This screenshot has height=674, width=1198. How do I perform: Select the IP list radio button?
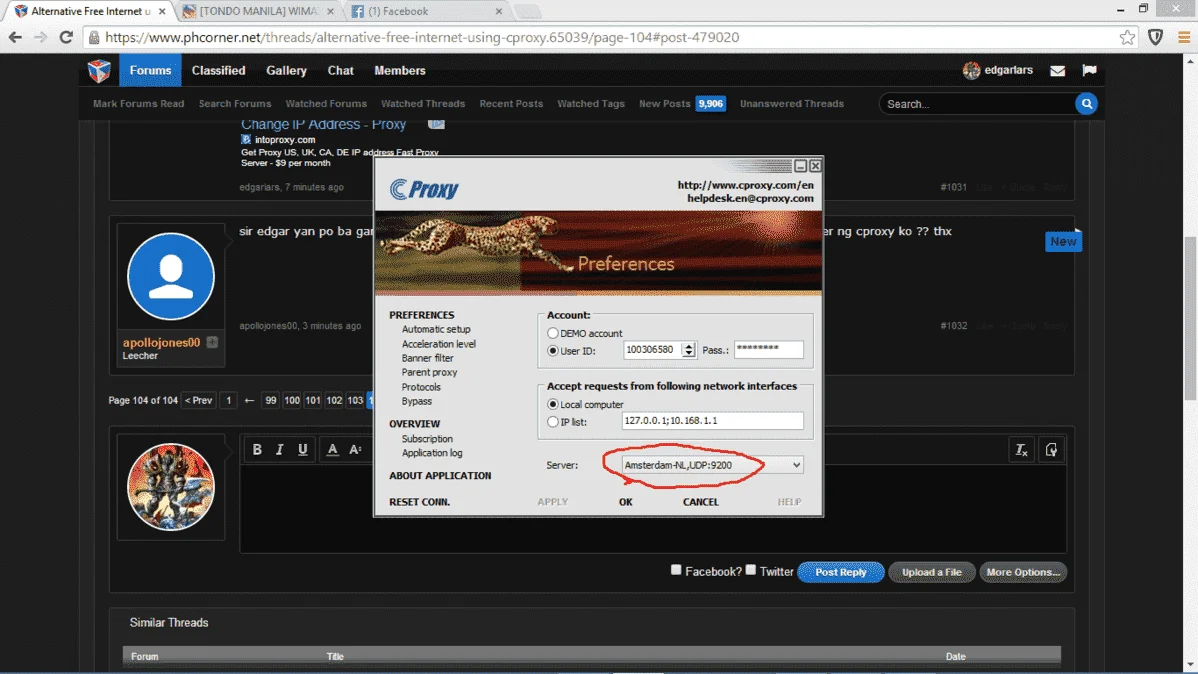[x=552, y=422]
